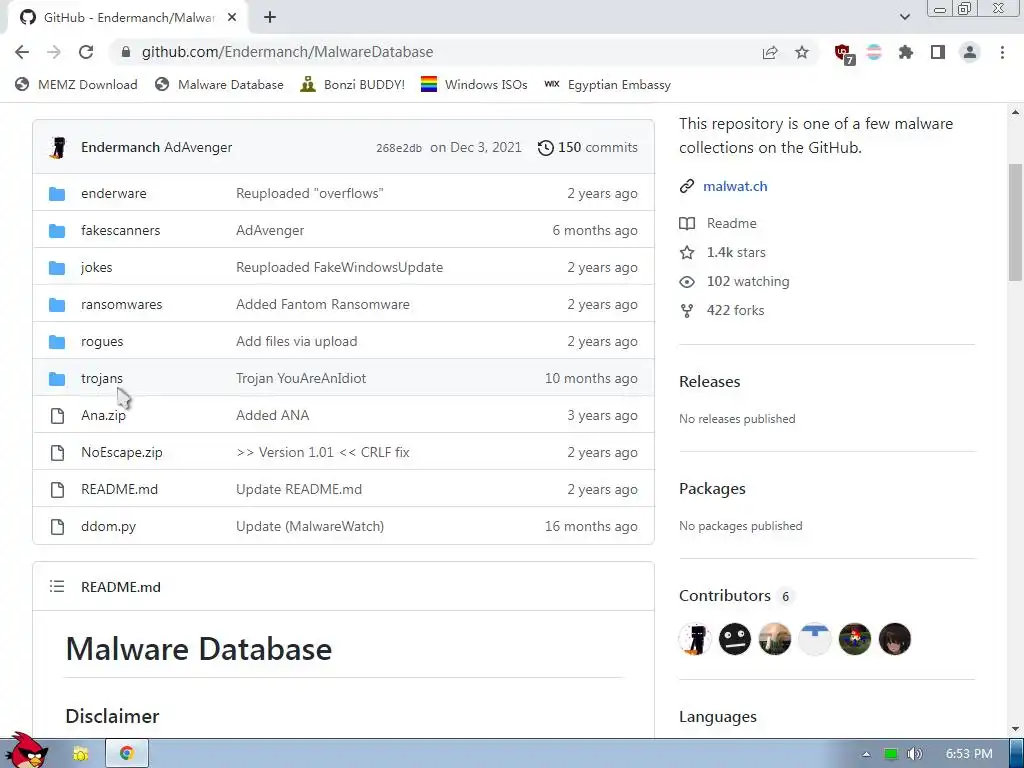
Task: Open the fakescanners folder
Action: pos(120,231)
